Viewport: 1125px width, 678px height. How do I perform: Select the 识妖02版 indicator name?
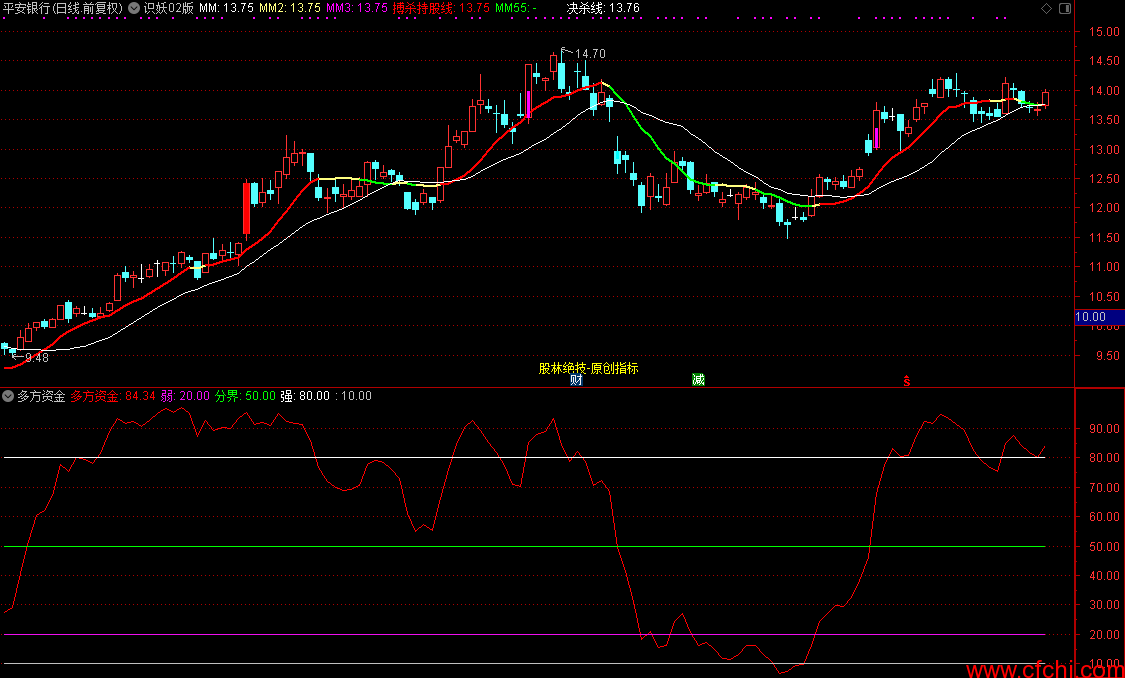(169, 9)
